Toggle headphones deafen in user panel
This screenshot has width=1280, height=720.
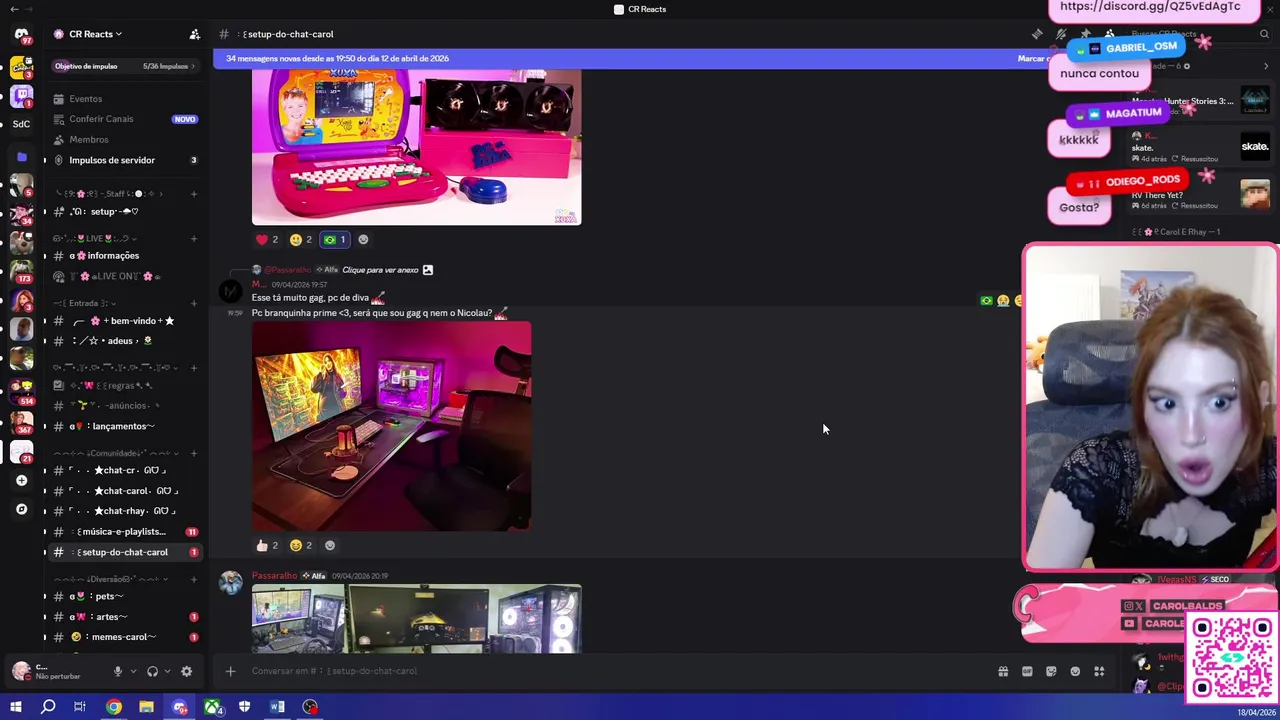pos(152,671)
